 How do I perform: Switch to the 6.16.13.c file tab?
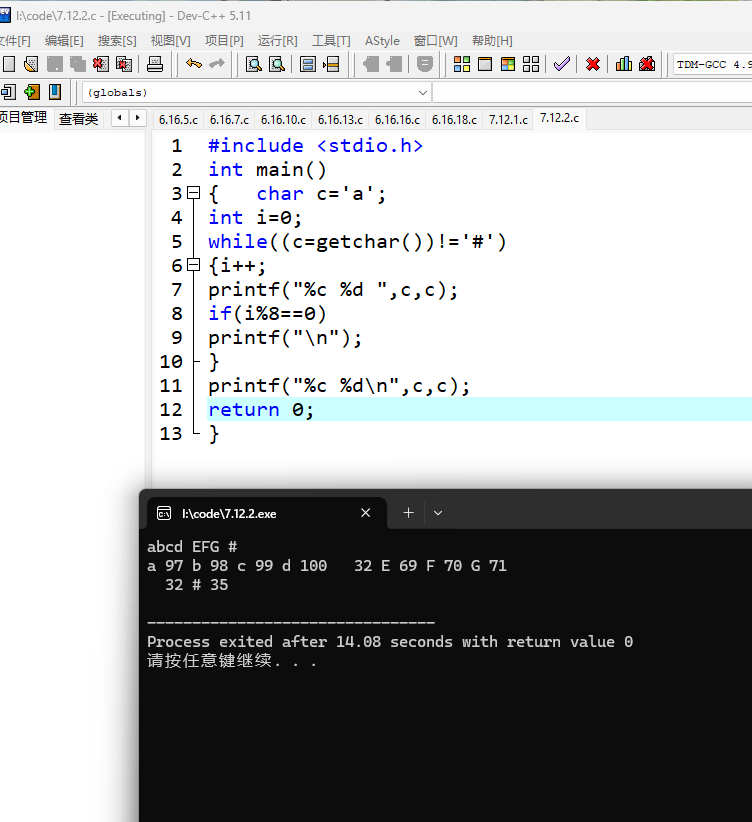[340, 120]
